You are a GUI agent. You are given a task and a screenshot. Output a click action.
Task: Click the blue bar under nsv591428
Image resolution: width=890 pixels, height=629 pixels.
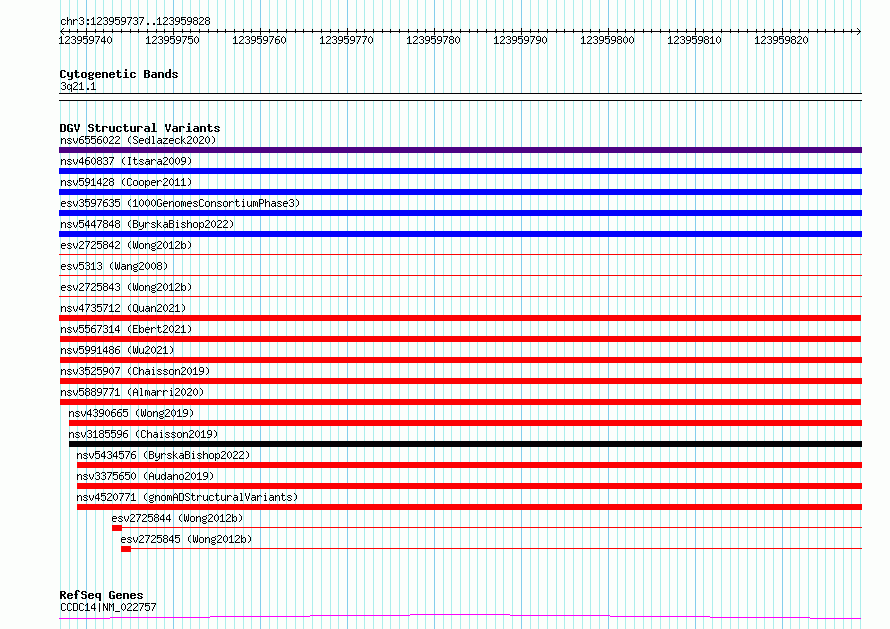[x=460, y=192]
